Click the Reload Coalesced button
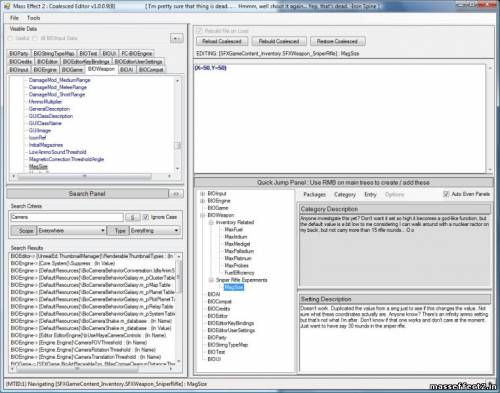 pyautogui.click(x=222, y=41)
